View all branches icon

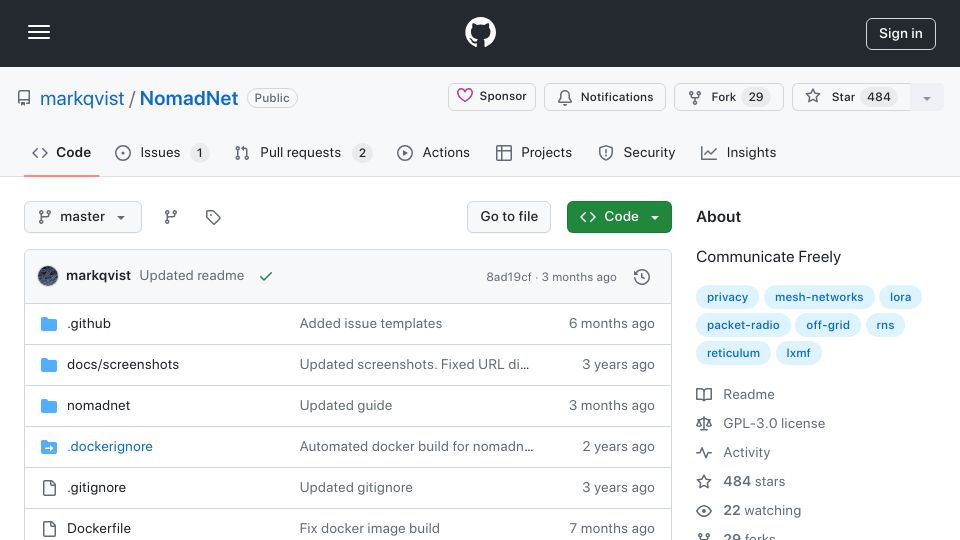pos(171,217)
